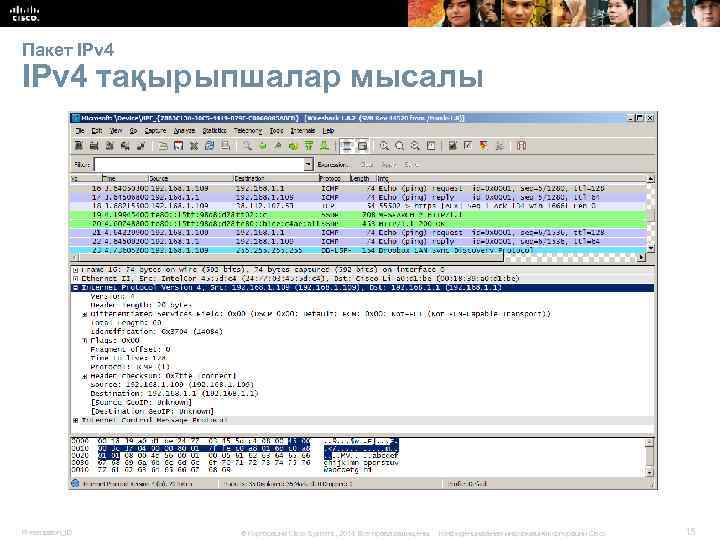Viewport: 720px width, 540px height.
Task: Open the Edit menu
Action: pos(96,131)
